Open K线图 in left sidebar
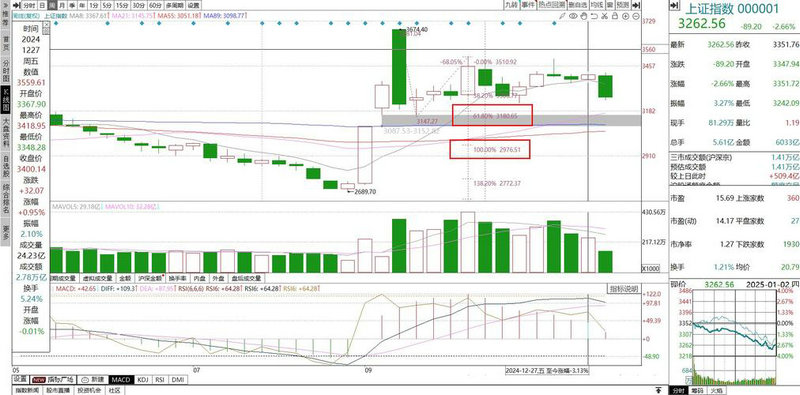Viewport: 800px width, 395px height. click(x=6, y=99)
